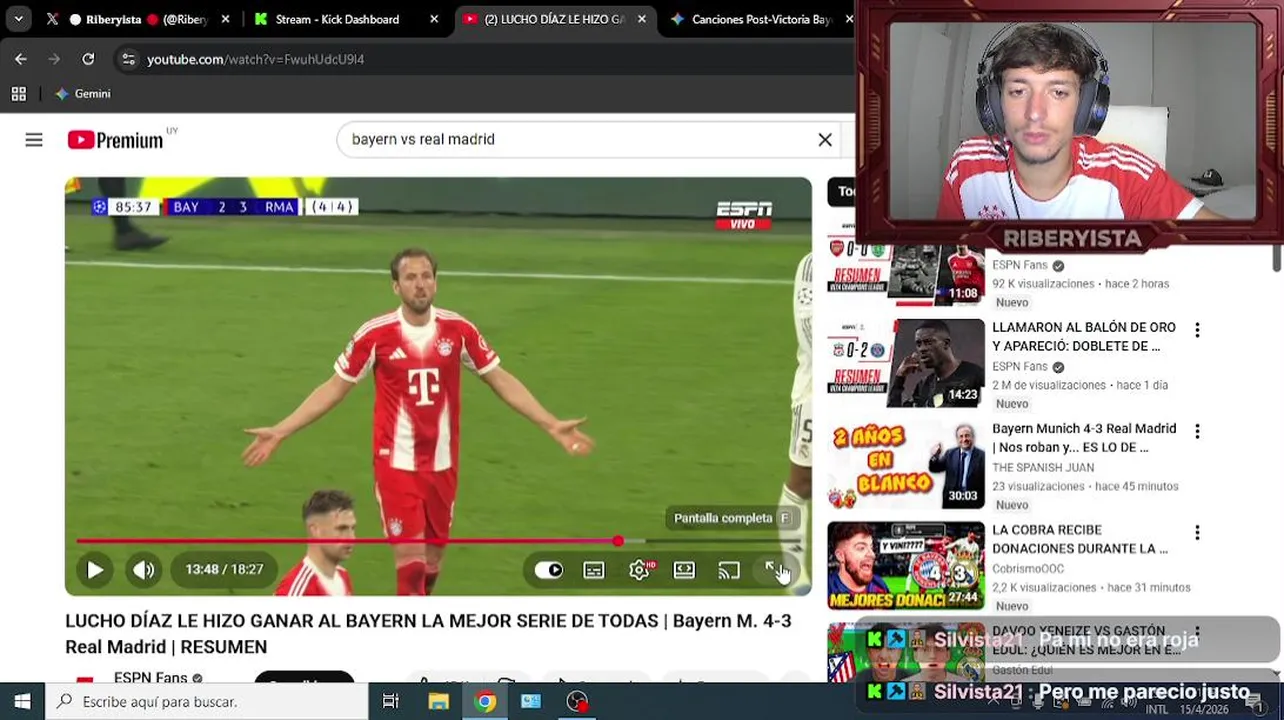Image resolution: width=1284 pixels, height=720 pixels.
Task: Cast the video to a TV
Action: (x=729, y=570)
